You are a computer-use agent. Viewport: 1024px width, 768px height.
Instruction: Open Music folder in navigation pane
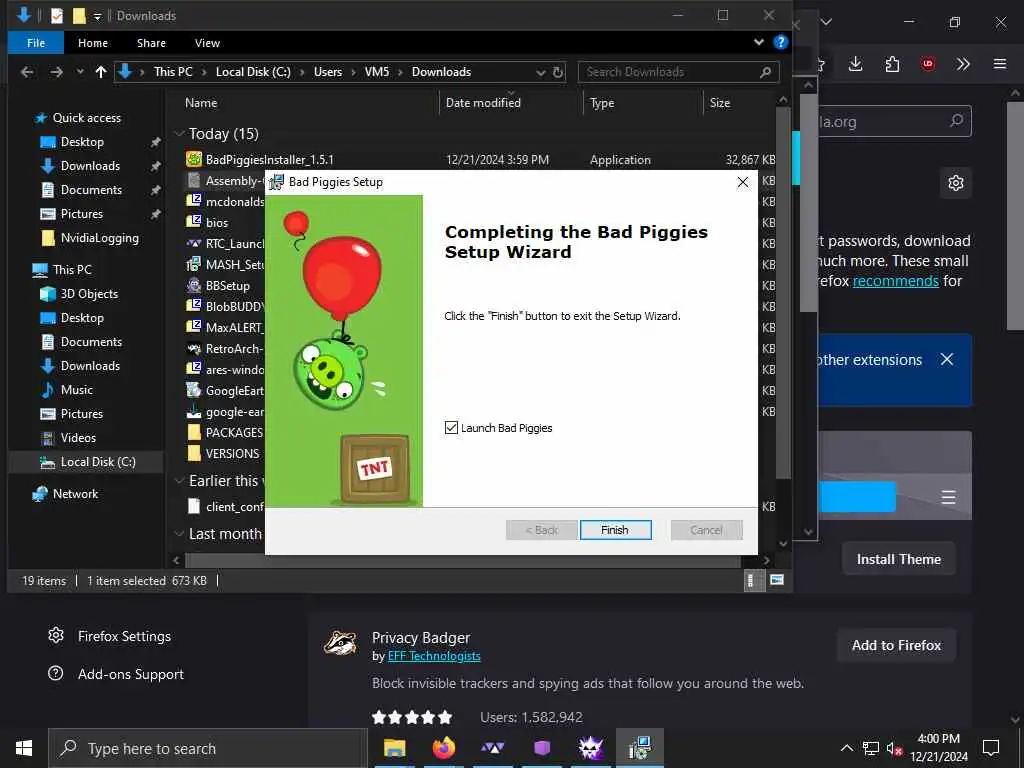coord(76,390)
